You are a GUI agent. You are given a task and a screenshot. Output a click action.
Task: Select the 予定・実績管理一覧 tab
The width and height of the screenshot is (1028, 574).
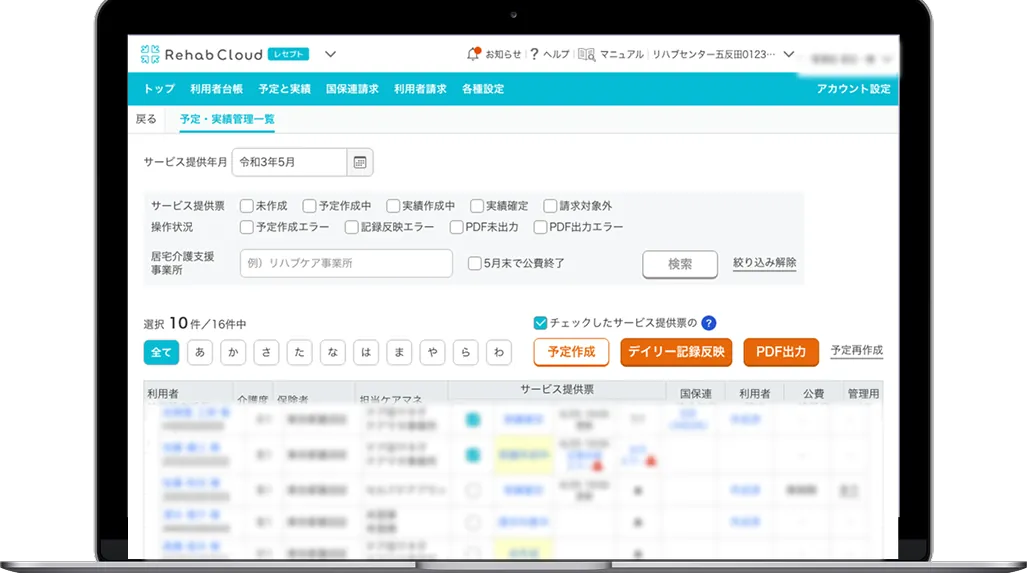tap(227, 119)
